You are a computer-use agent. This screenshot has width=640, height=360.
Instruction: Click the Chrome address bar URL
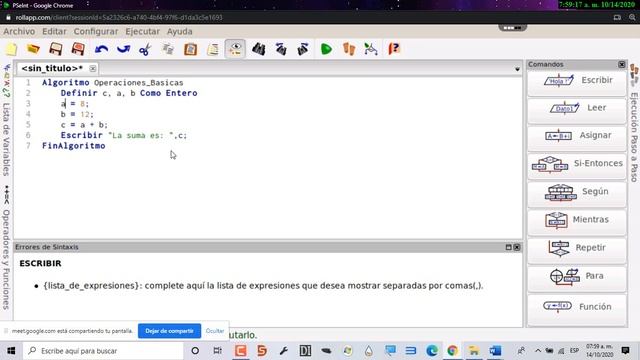pos(119,18)
